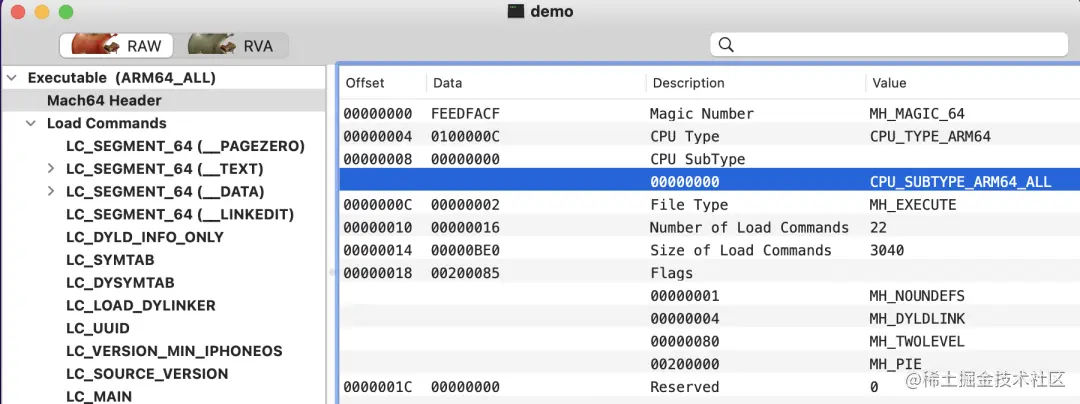Select LC_LOAD_DYLINKER load command
Viewport: 1080px width, 404px height.
[x=140, y=306]
